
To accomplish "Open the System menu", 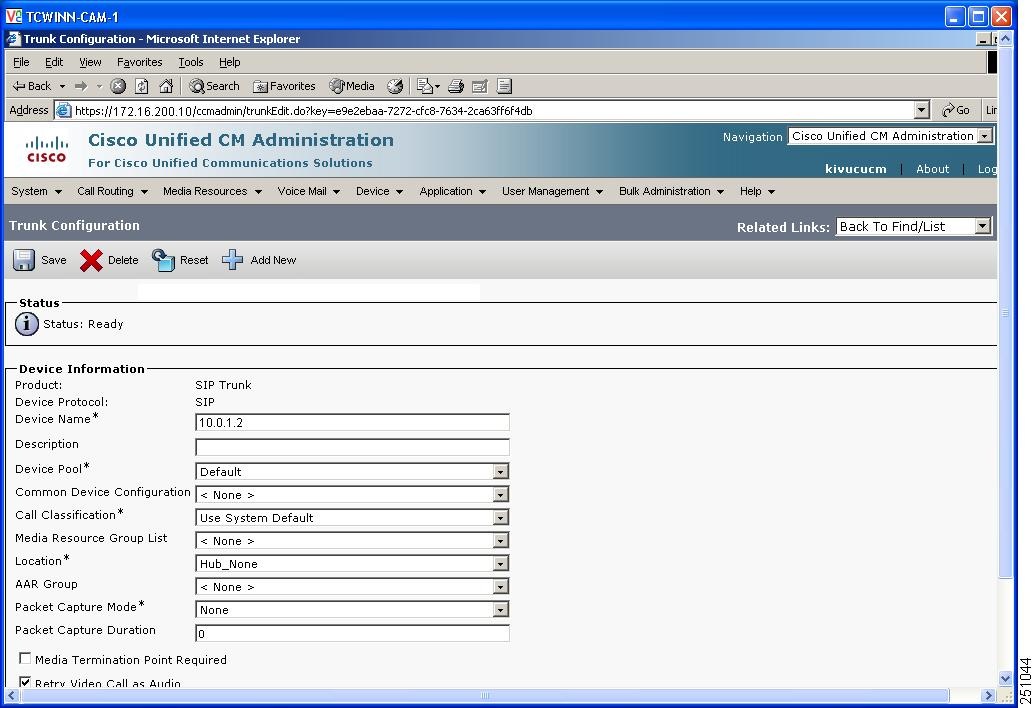I will click(x=36, y=192).
